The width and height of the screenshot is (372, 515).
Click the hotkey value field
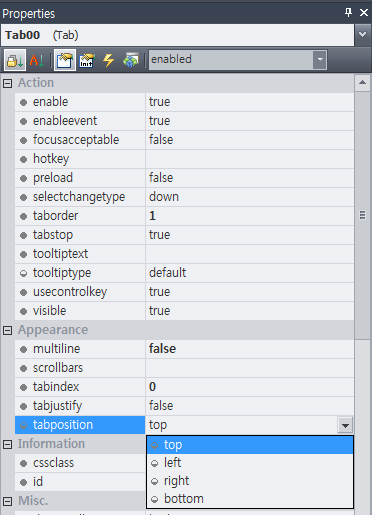tap(250, 159)
